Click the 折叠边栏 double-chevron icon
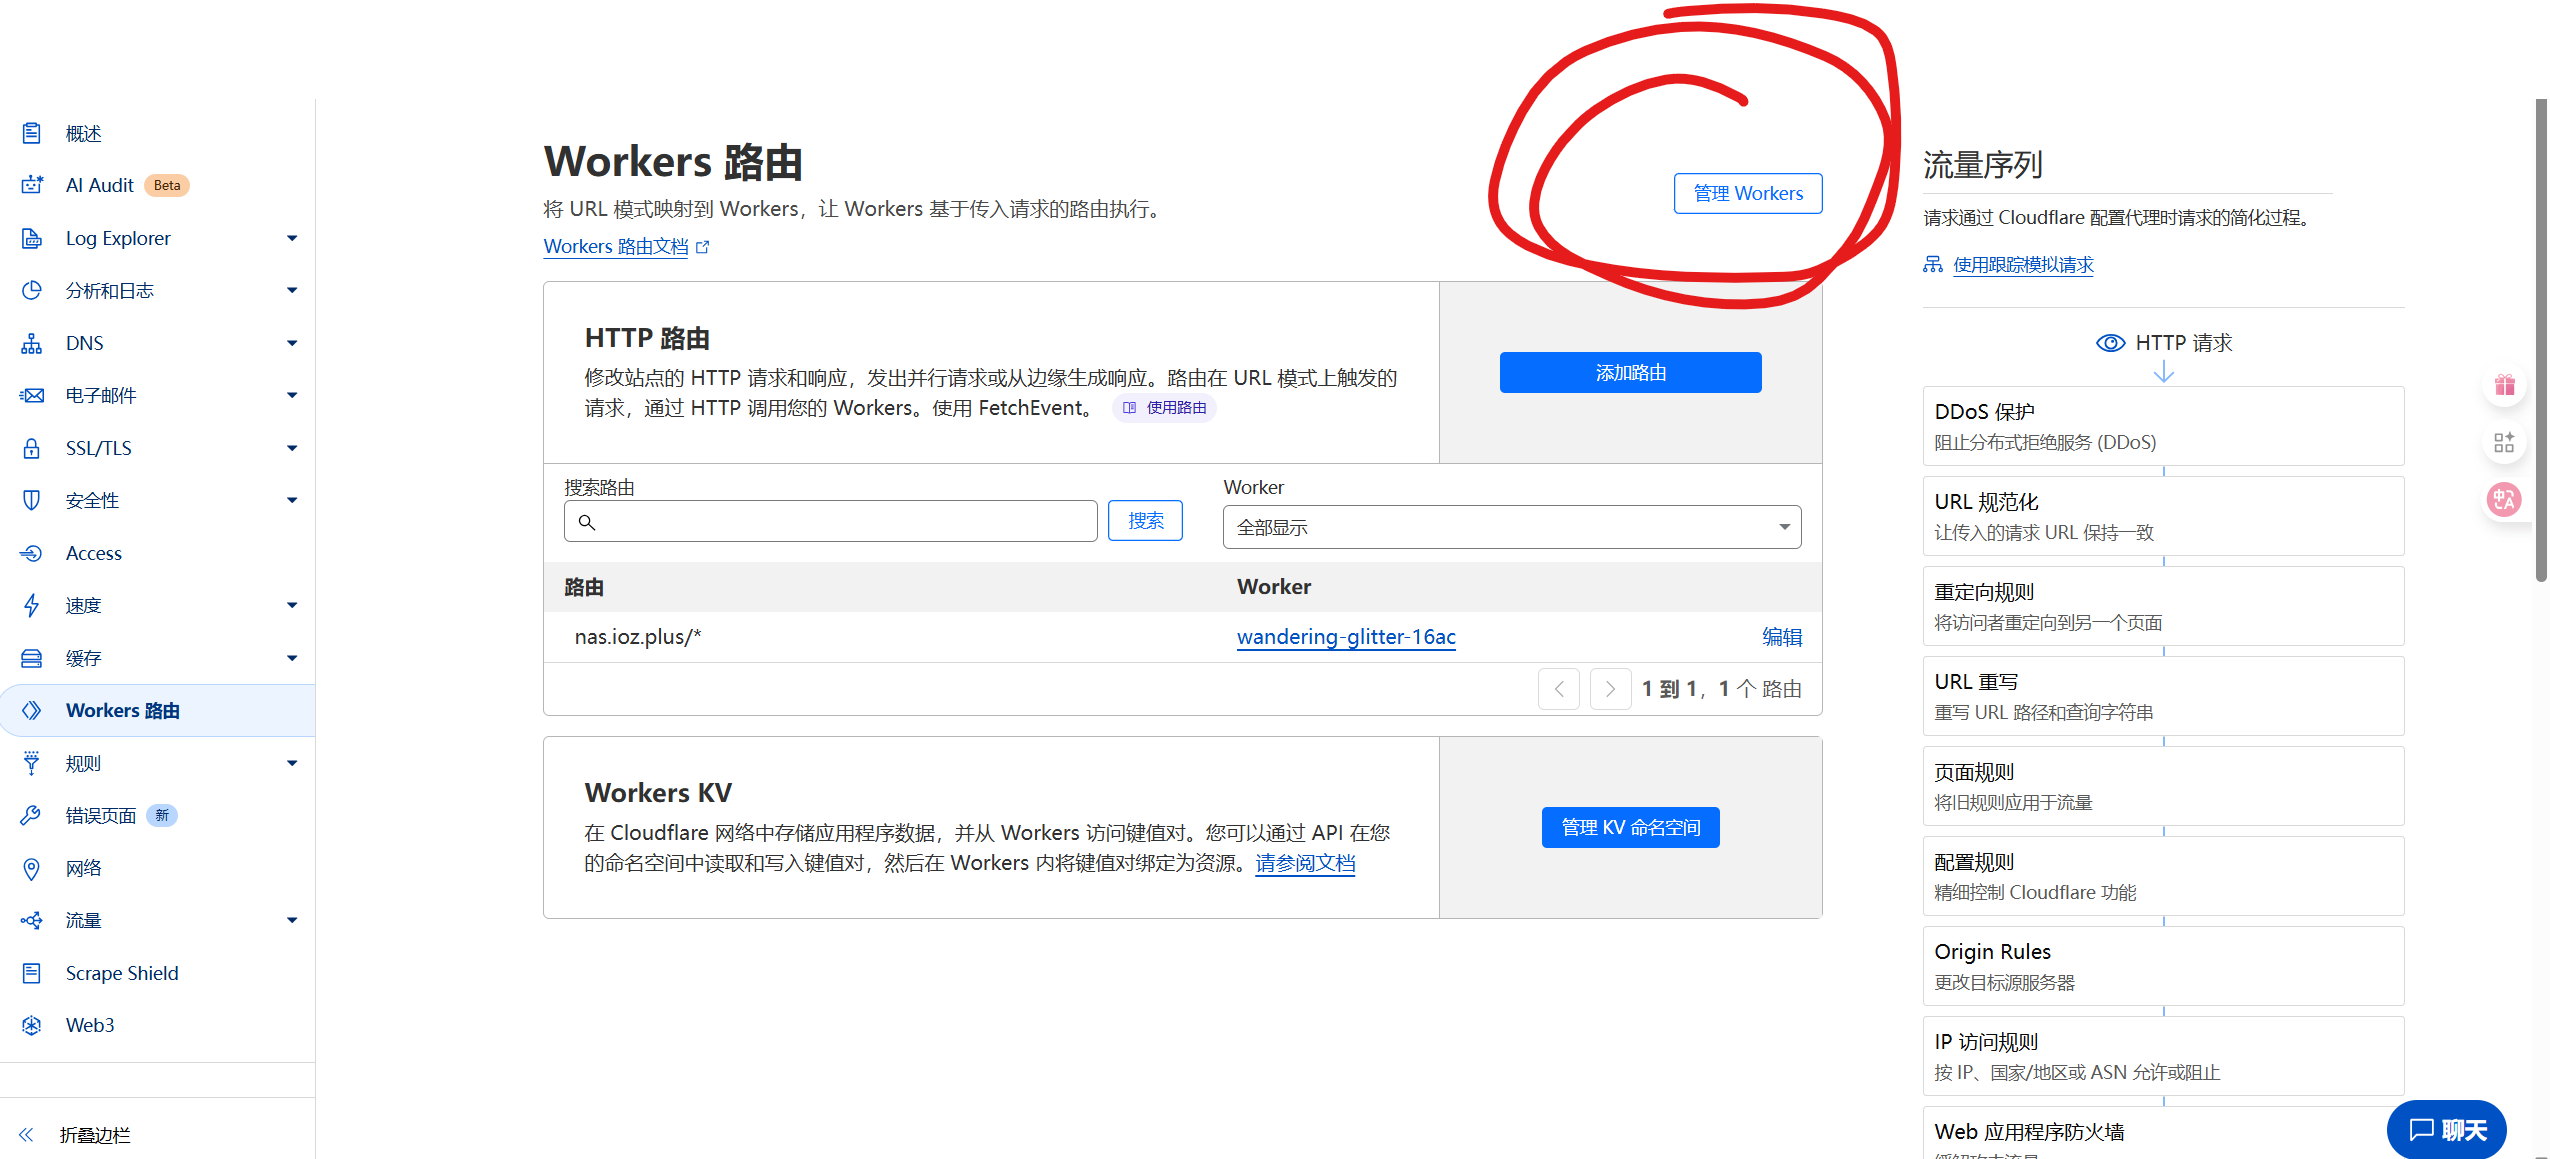The height and width of the screenshot is (1159, 2550). [x=26, y=1134]
